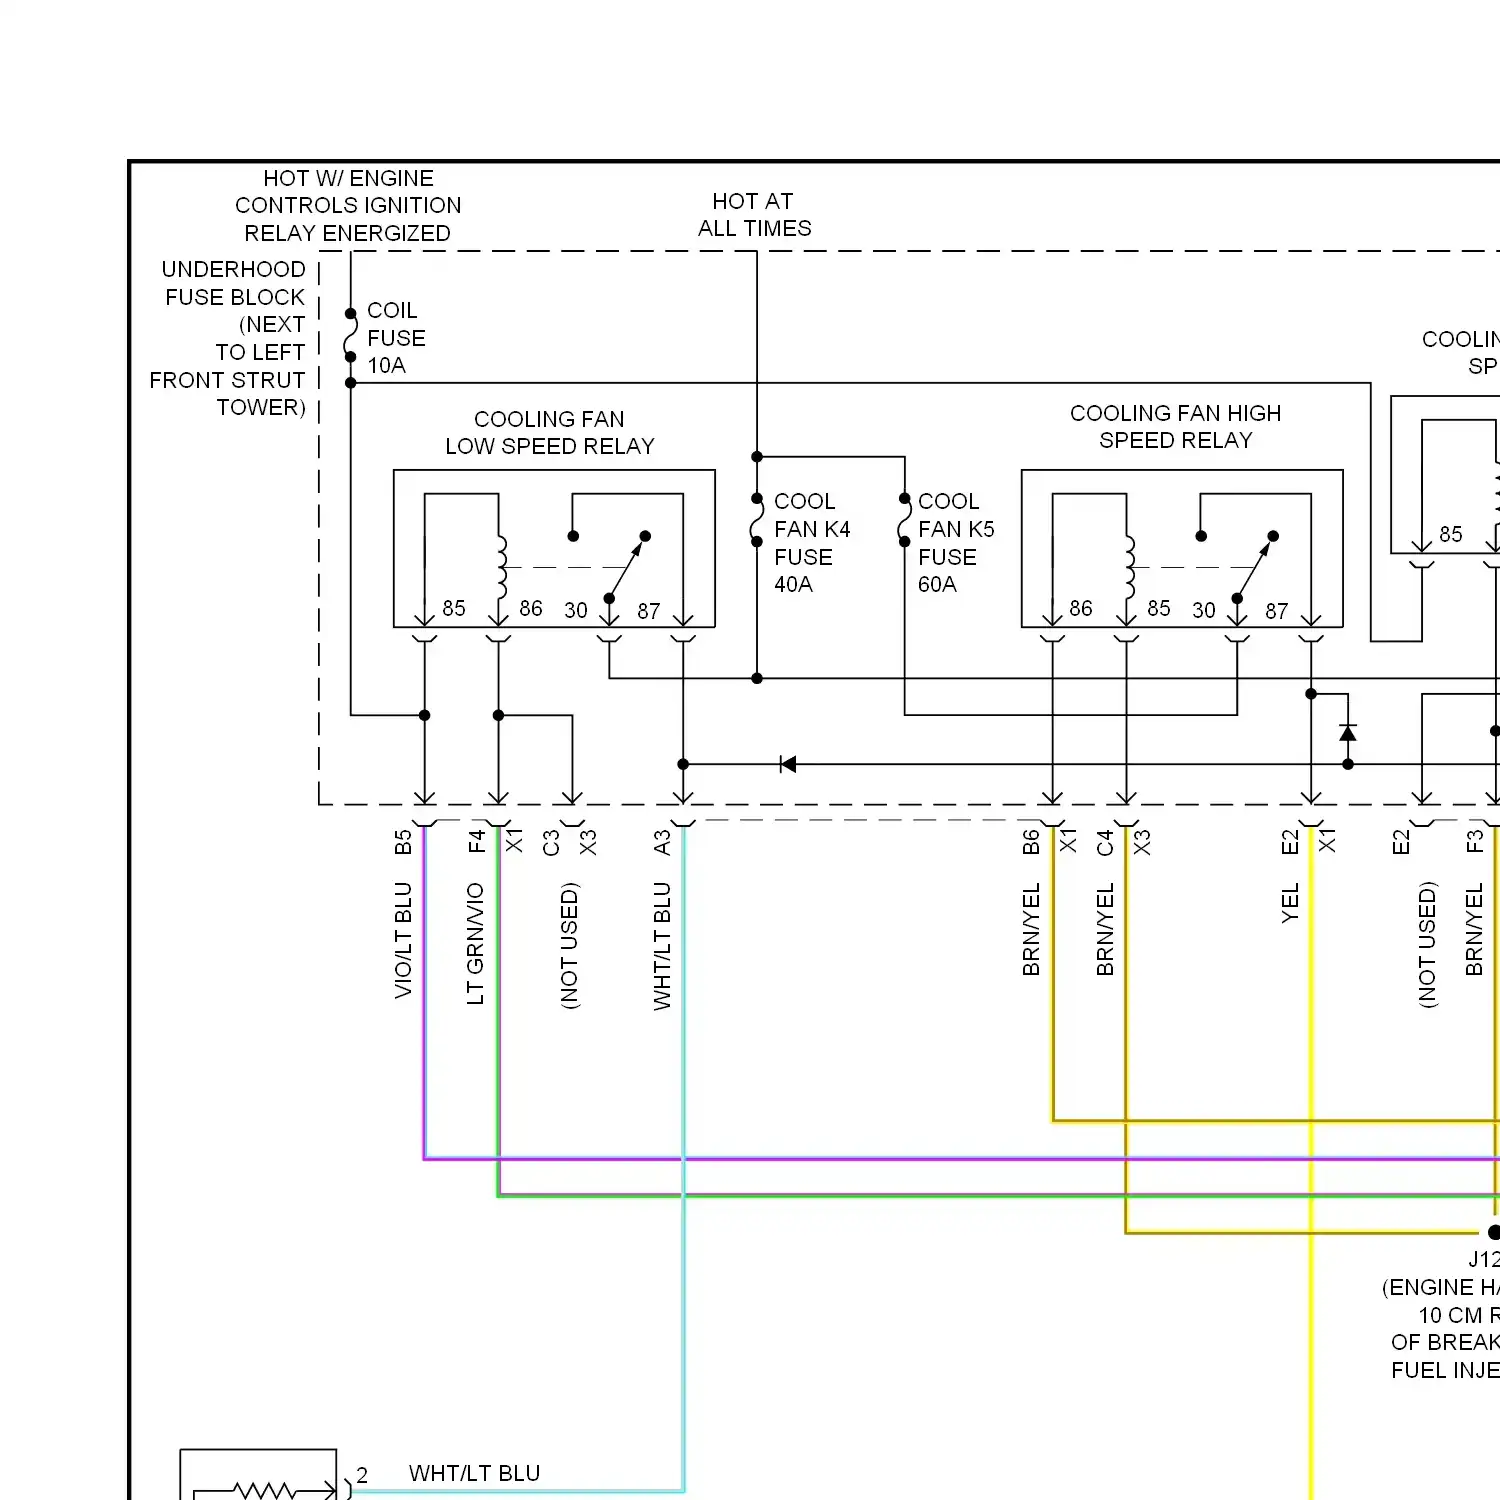The image size is (1500, 1500).
Task: Click the high speed relay switch contact
Action: coord(1255,567)
